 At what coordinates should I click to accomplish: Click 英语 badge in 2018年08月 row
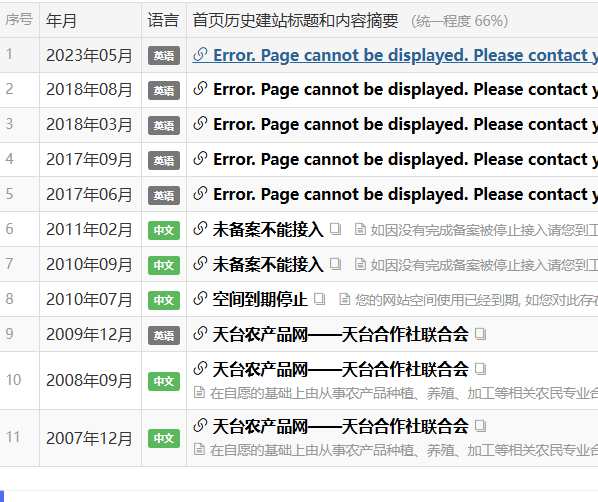[164, 90]
